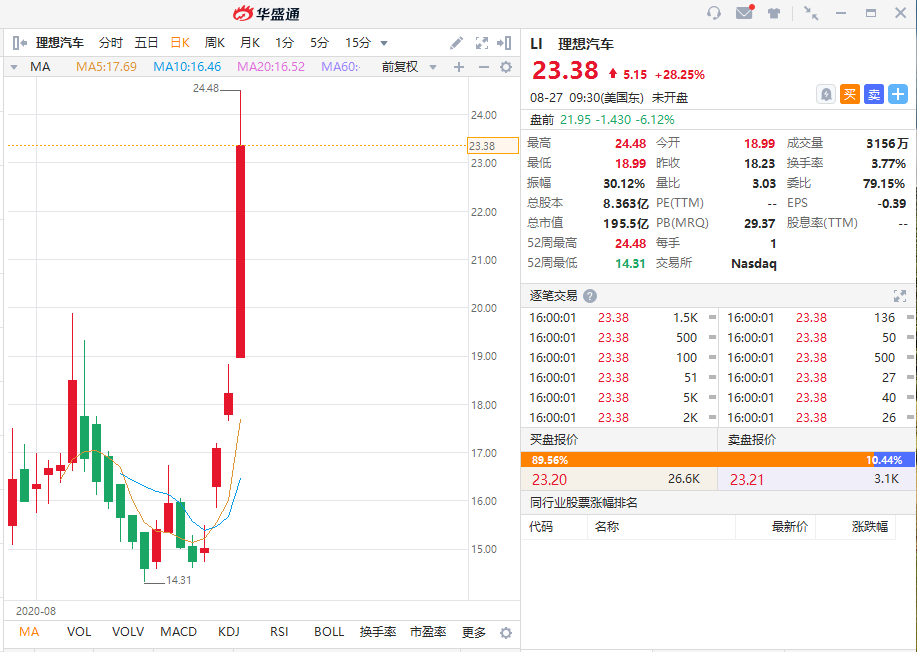917x652 pixels.
Task: Open the mail messages icon
Action: pos(744,12)
